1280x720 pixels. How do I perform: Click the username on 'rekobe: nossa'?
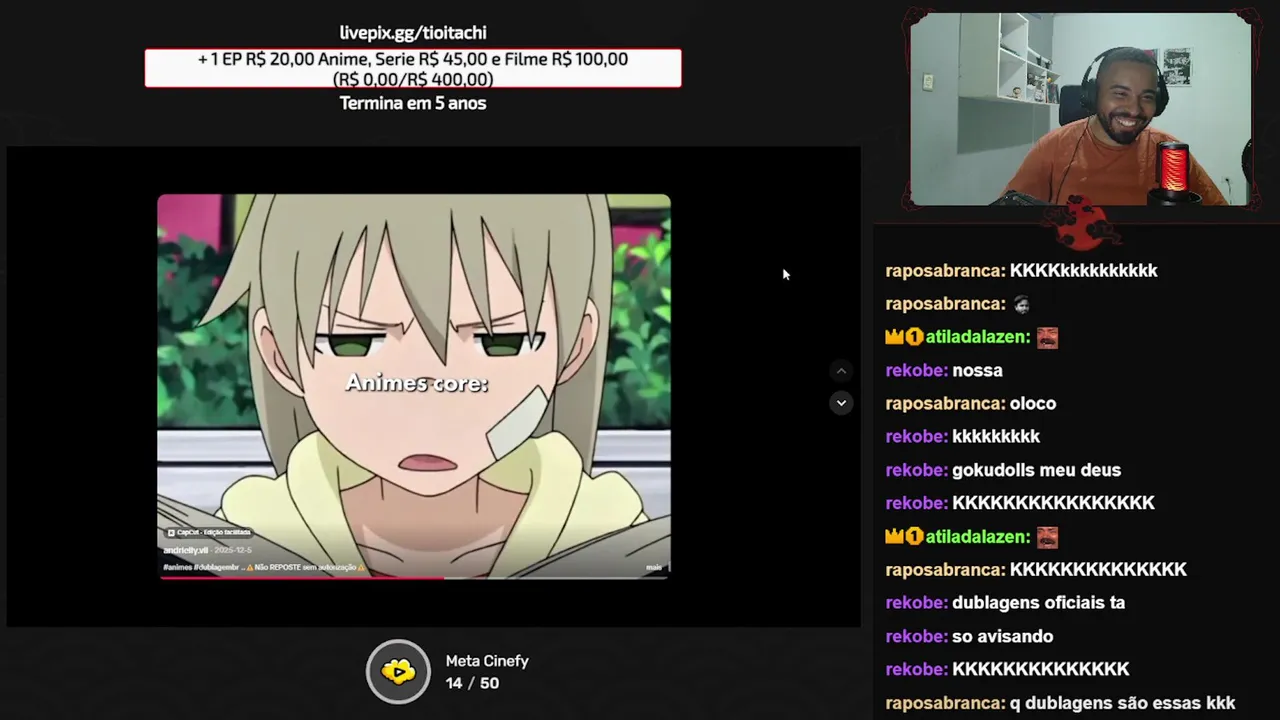point(914,370)
